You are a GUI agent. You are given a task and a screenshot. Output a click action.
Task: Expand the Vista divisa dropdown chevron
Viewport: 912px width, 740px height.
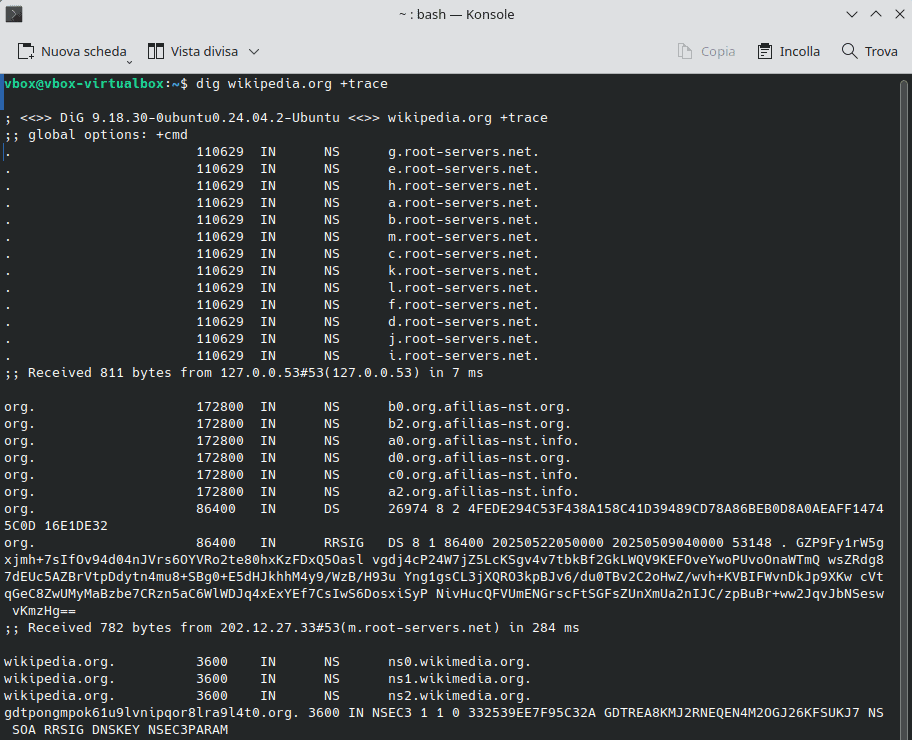click(x=254, y=51)
